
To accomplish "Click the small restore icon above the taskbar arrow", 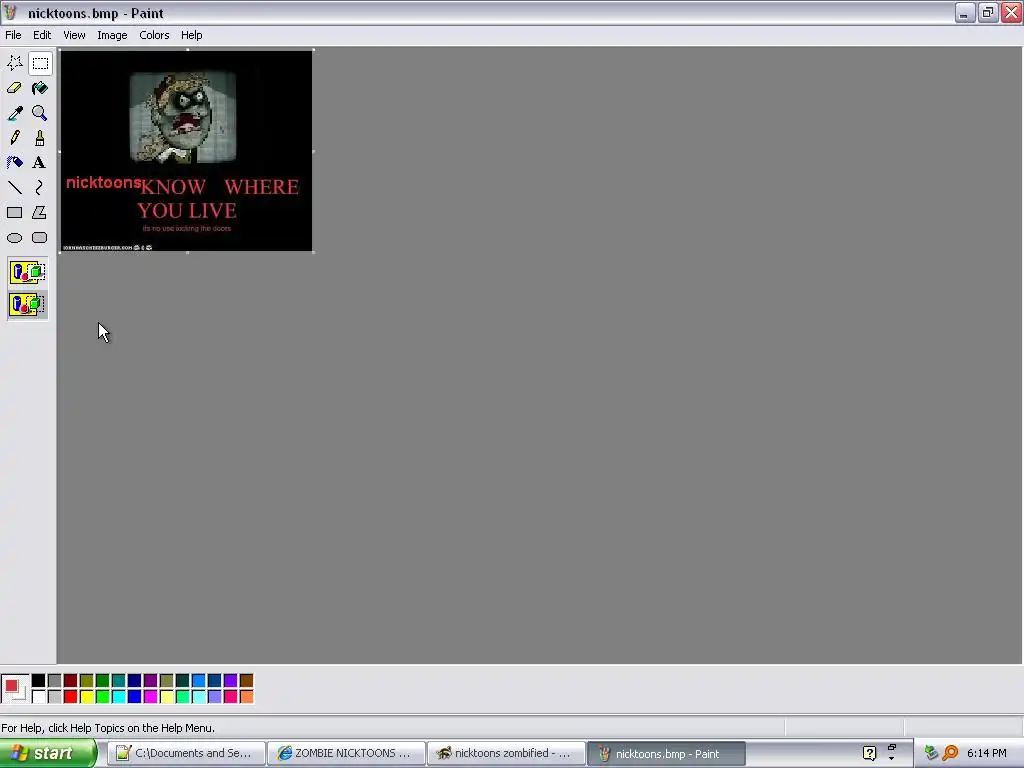I will point(891,747).
